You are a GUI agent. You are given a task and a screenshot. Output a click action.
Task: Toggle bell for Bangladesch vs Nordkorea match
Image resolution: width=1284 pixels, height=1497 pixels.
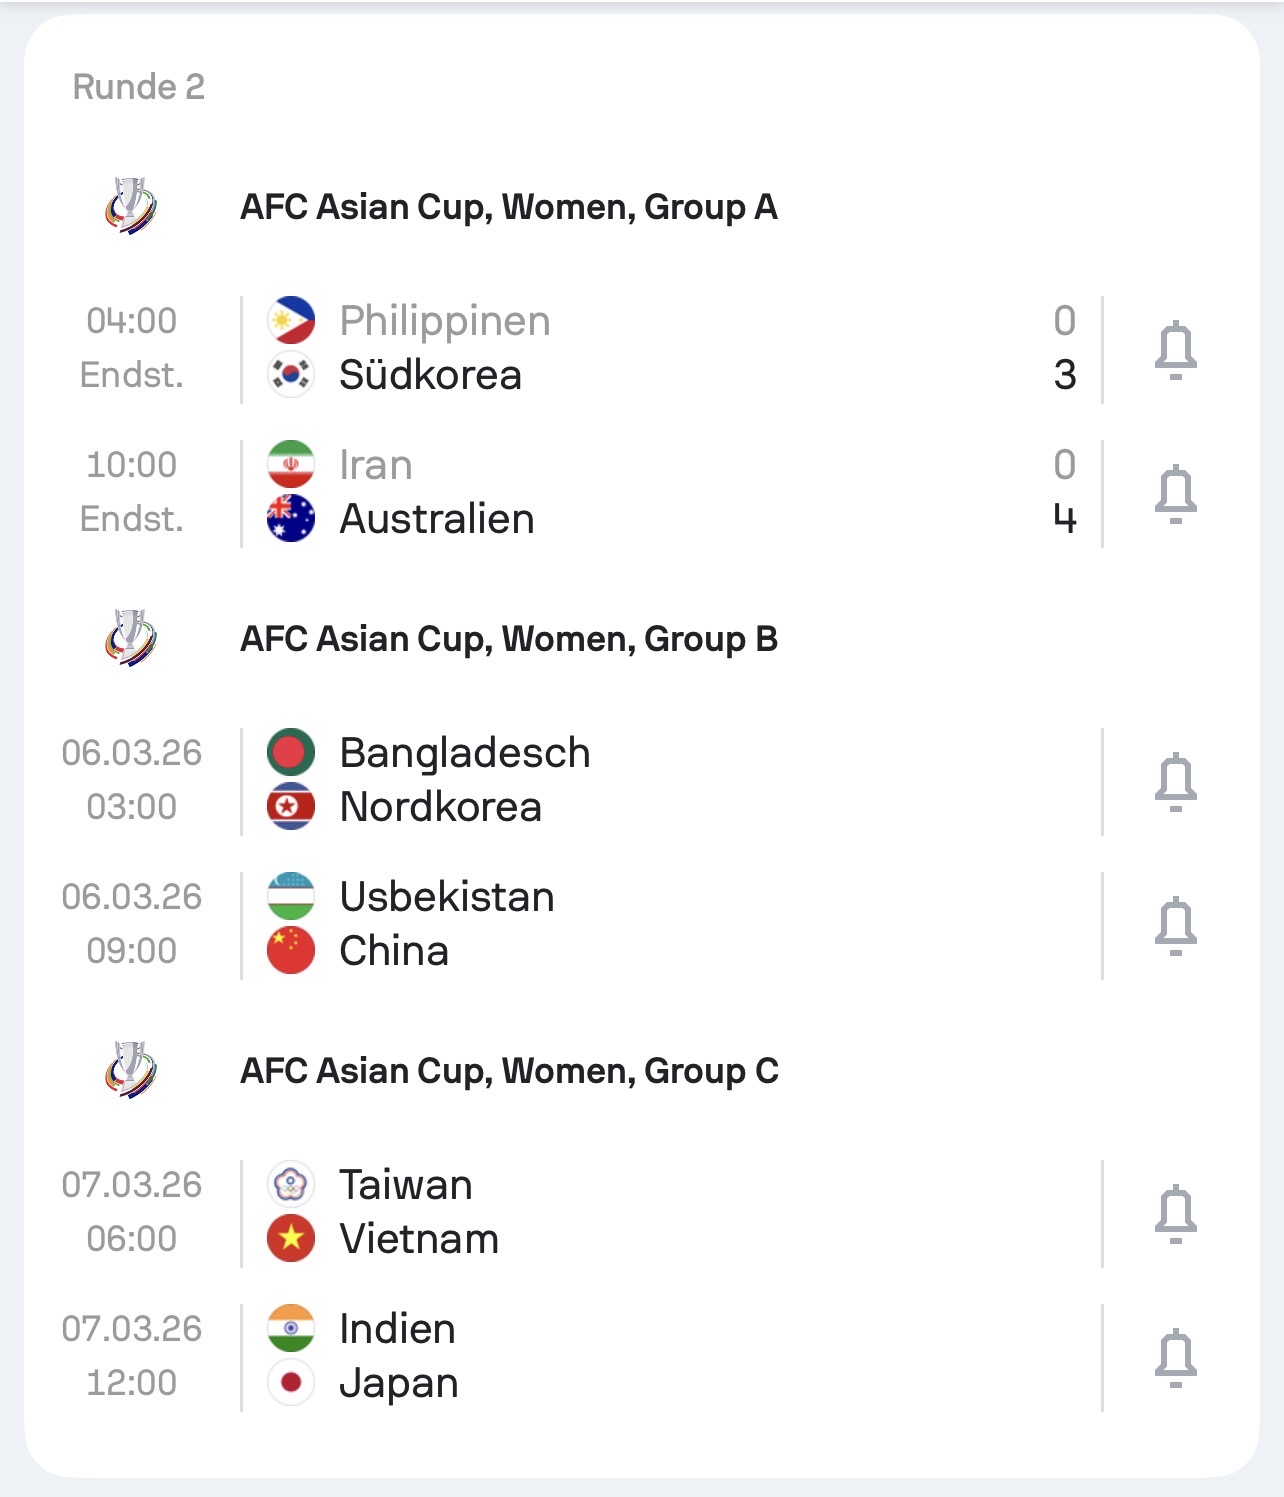coord(1175,781)
